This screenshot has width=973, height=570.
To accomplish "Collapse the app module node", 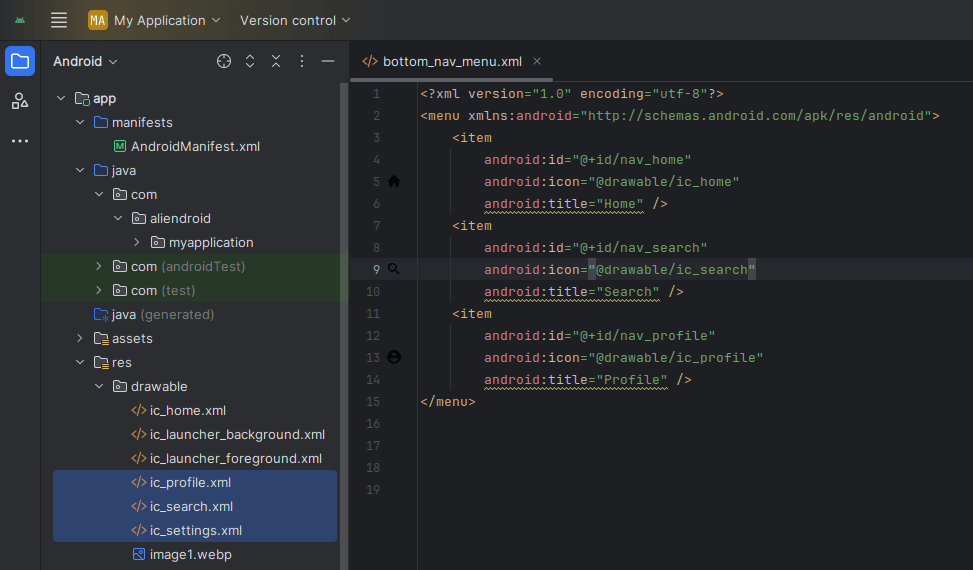I will point(61,98).
